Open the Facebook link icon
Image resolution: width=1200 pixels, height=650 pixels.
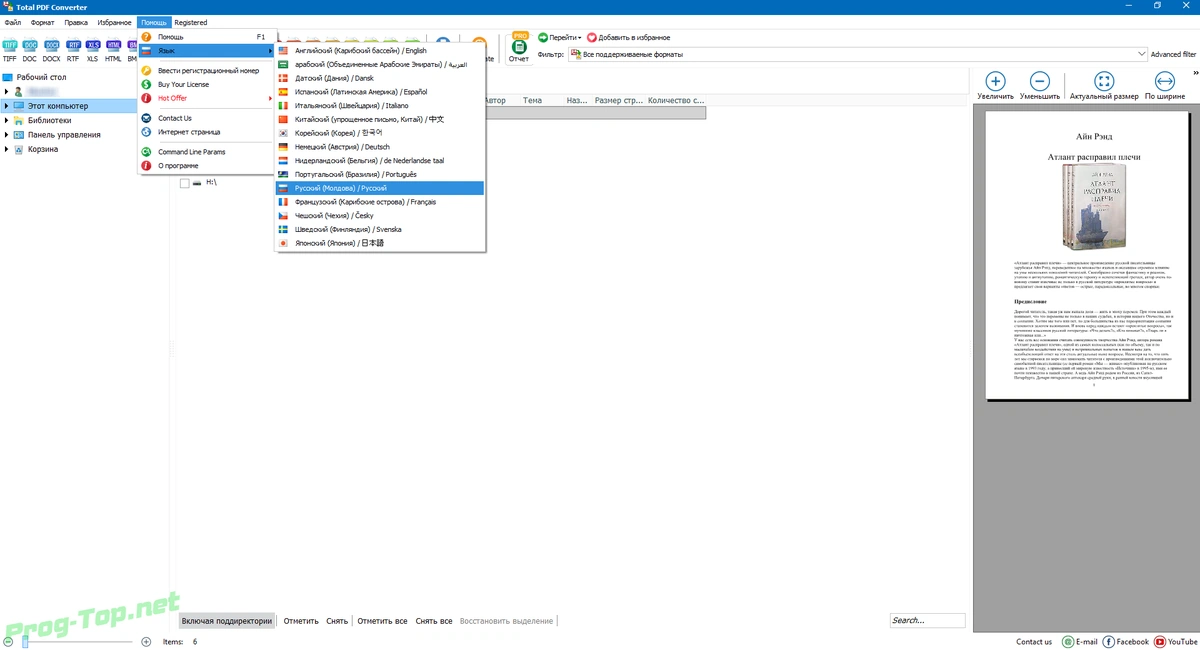1107,642
